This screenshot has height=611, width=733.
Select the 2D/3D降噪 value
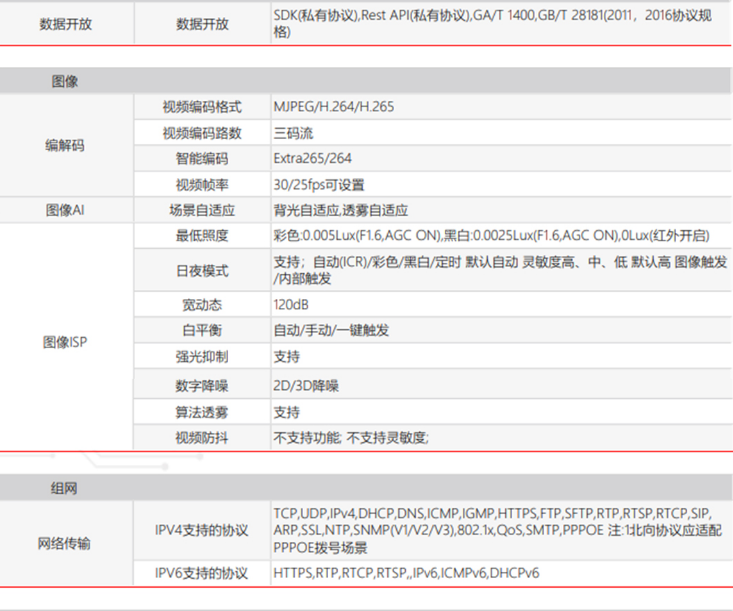(306, 386)
